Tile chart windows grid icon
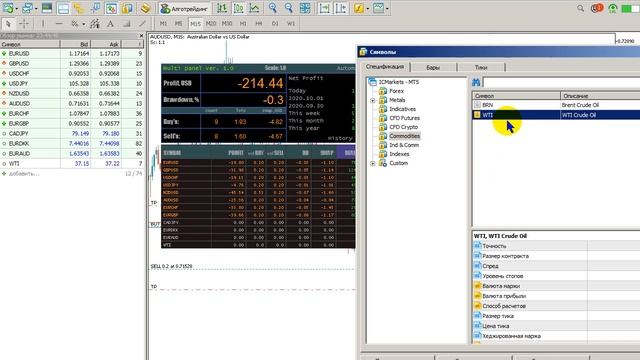The image size is (640, 360). 304,8
